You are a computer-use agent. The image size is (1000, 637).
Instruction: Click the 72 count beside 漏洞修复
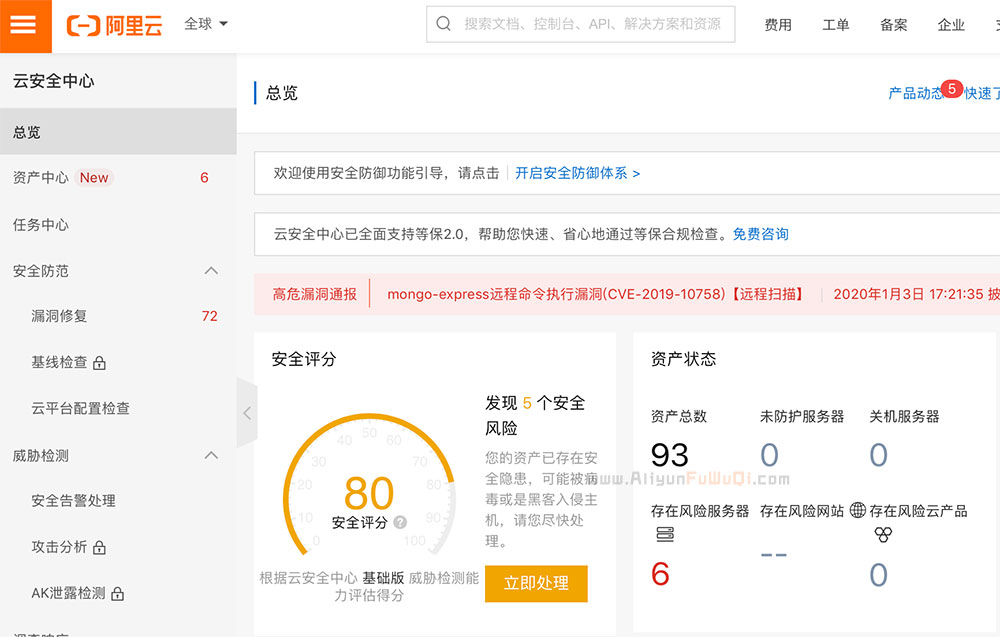click(x=209, y=316)
